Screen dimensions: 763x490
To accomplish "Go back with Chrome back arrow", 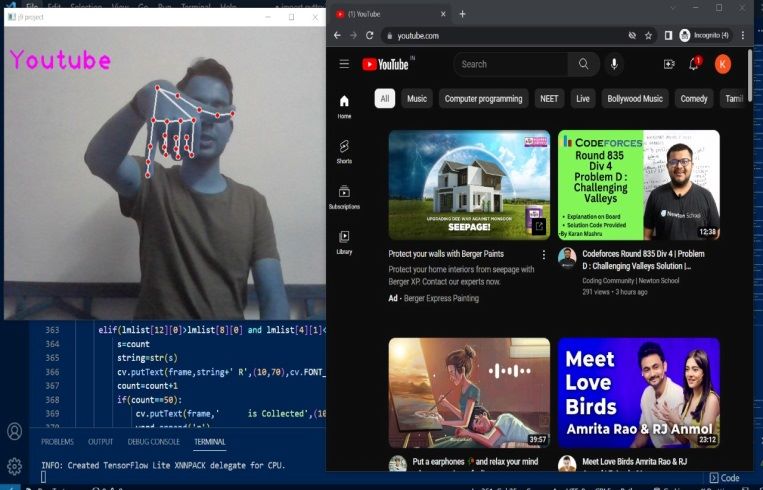I will 337,36.
